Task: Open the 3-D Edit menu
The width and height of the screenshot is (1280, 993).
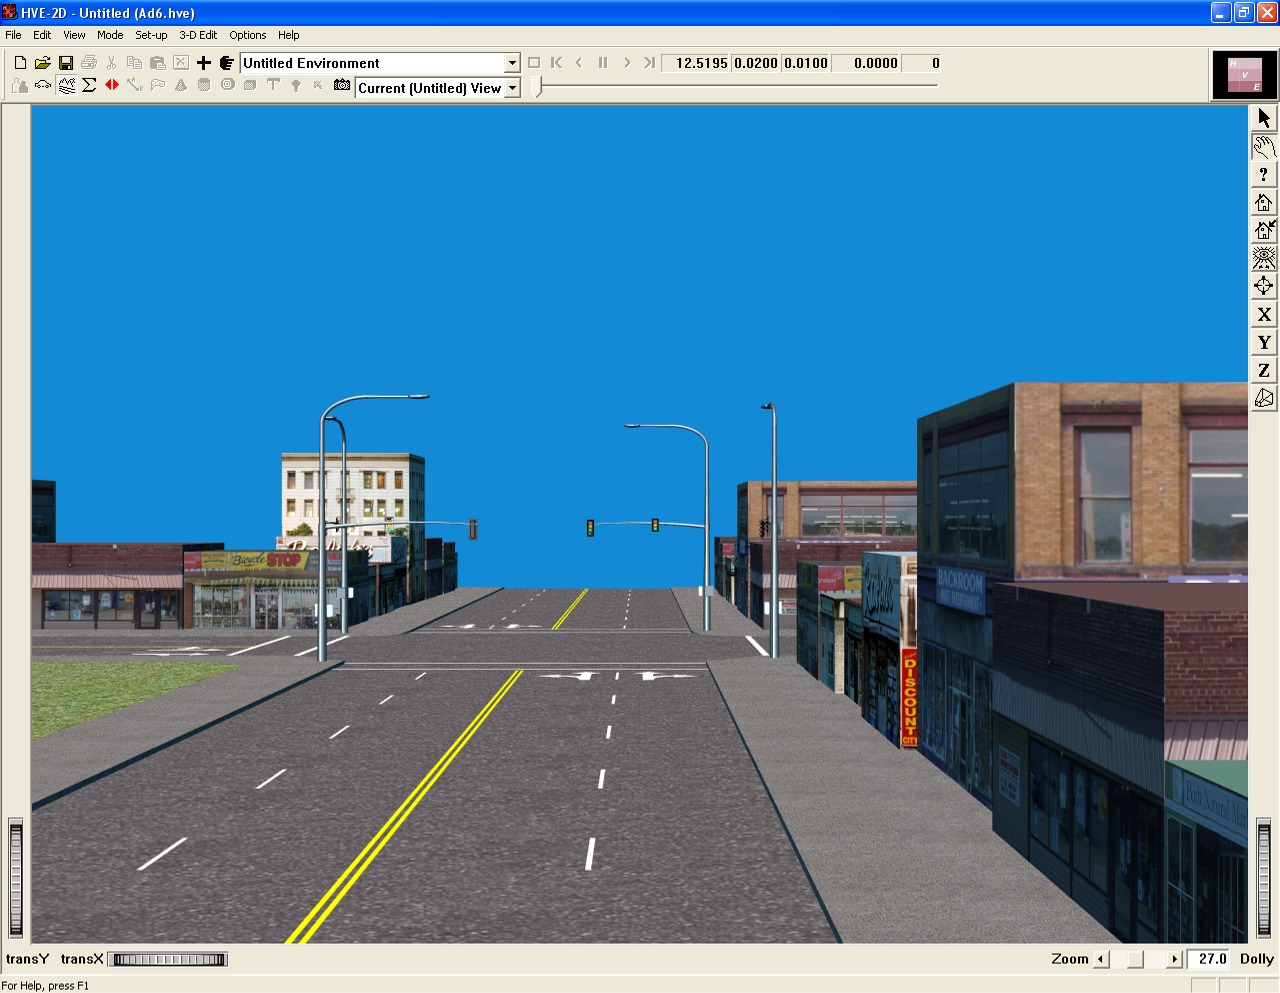Action: click(x=198, y=35)
